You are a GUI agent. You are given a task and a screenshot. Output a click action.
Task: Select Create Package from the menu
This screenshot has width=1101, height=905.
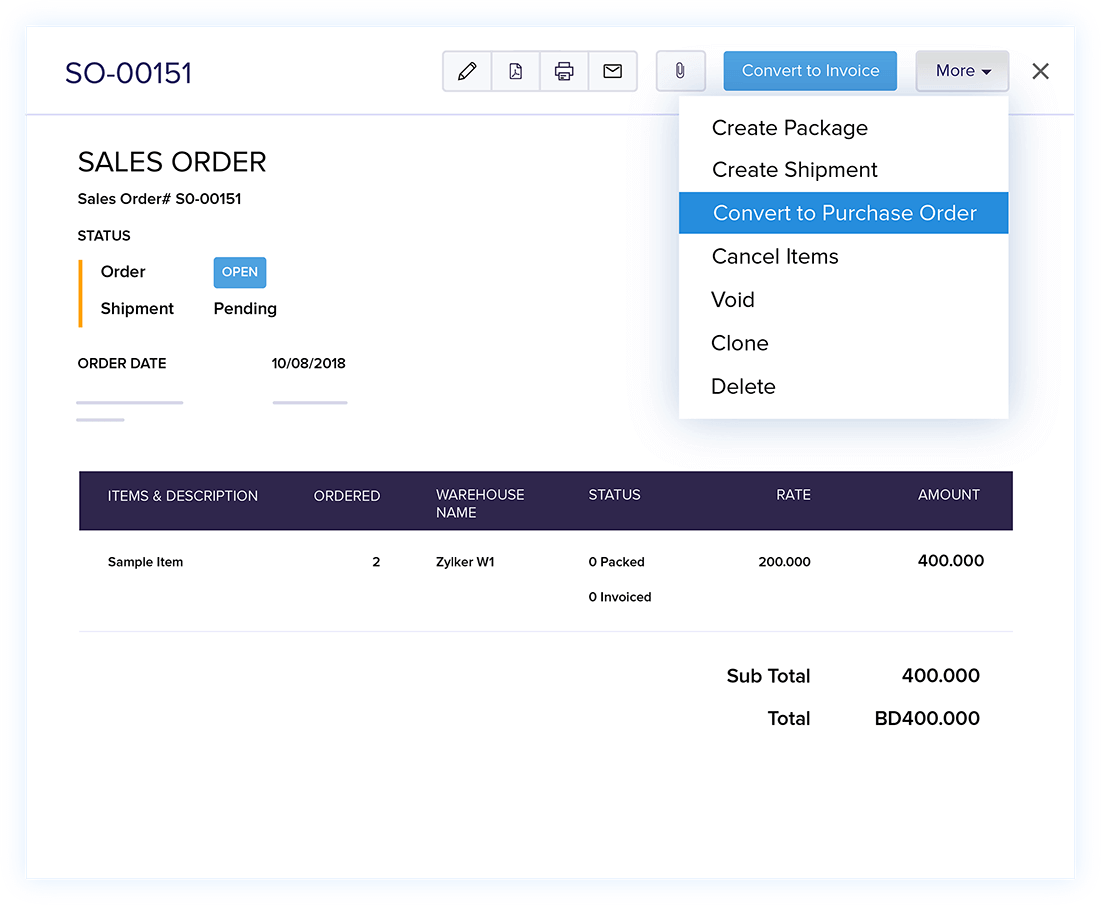click(x=789, y=128)
